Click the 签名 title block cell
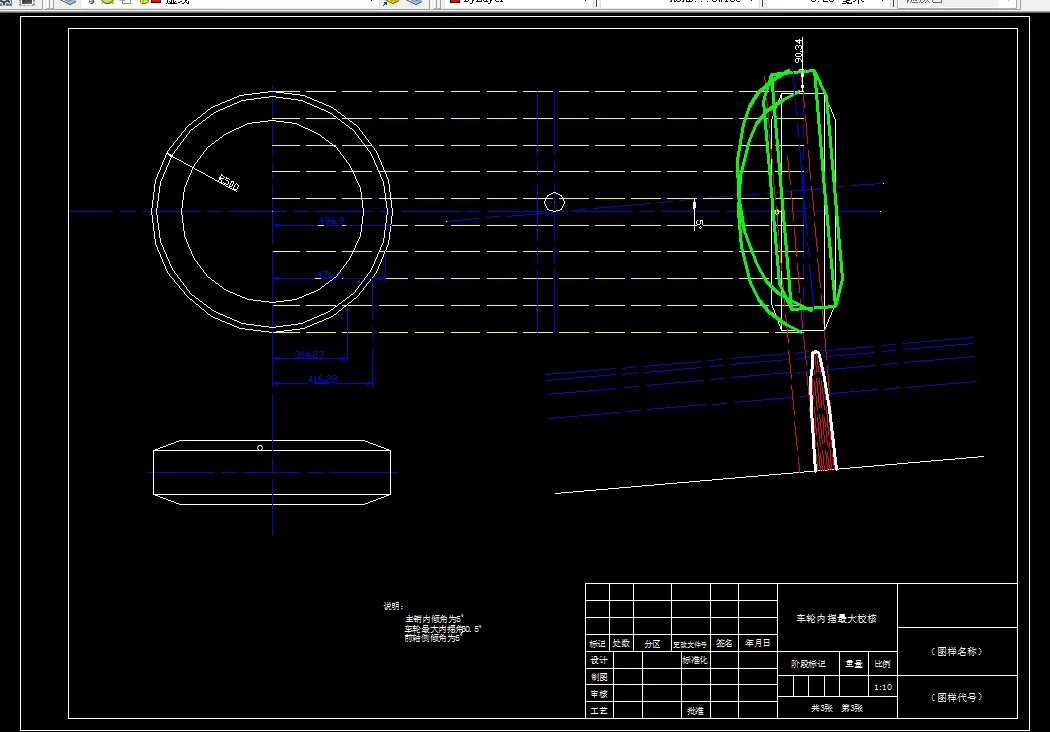Image resolution: width=1050 pixels, height=732 pixels. tap(724, 644)
